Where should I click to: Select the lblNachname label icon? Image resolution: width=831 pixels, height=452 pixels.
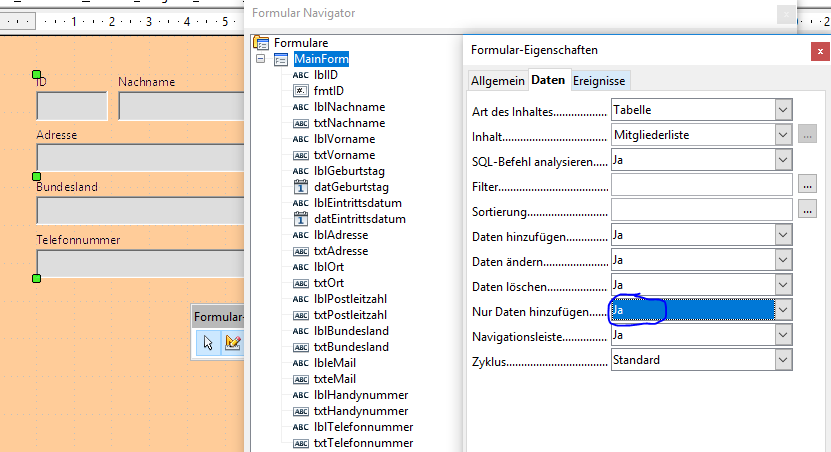click(x=301, y=107)
